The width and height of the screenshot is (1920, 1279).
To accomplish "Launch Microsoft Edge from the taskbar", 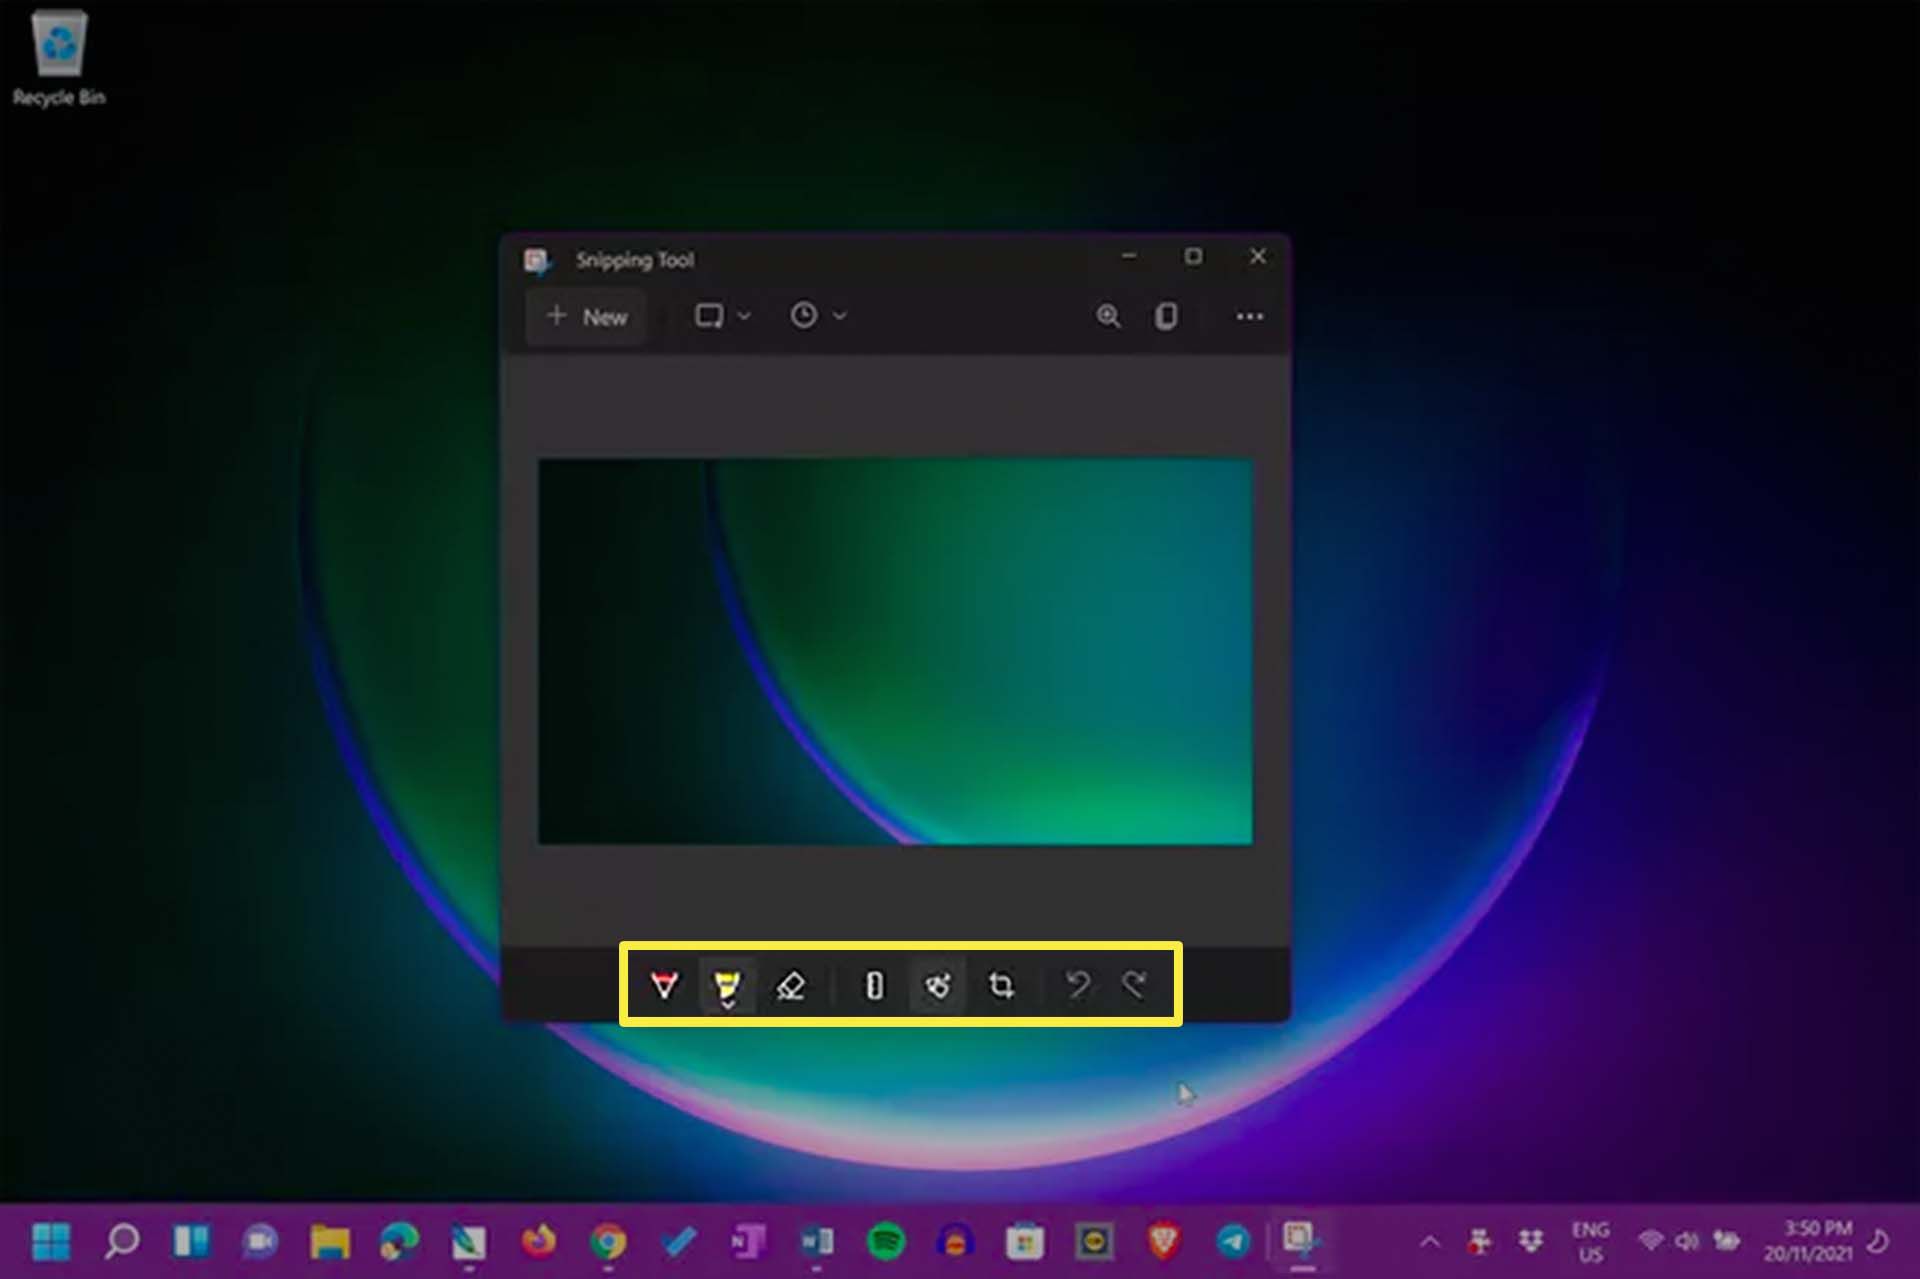I will [x=399, y=1242].
